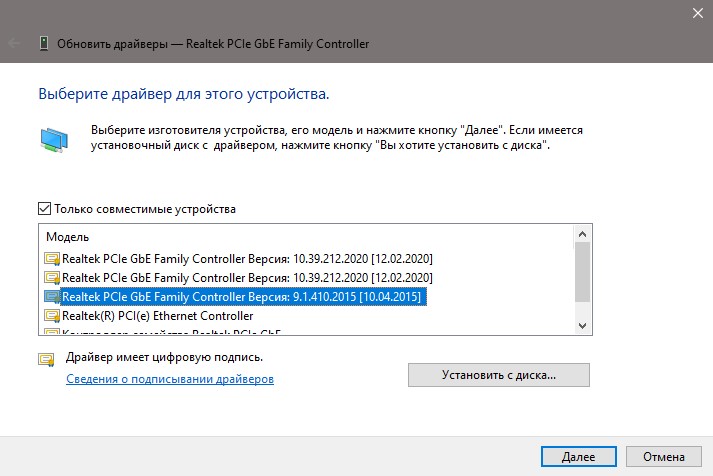This screenshot has width=713, height=476.
Task: Click the network computers icon beside the instructions
Action: (x=54, y=140)
